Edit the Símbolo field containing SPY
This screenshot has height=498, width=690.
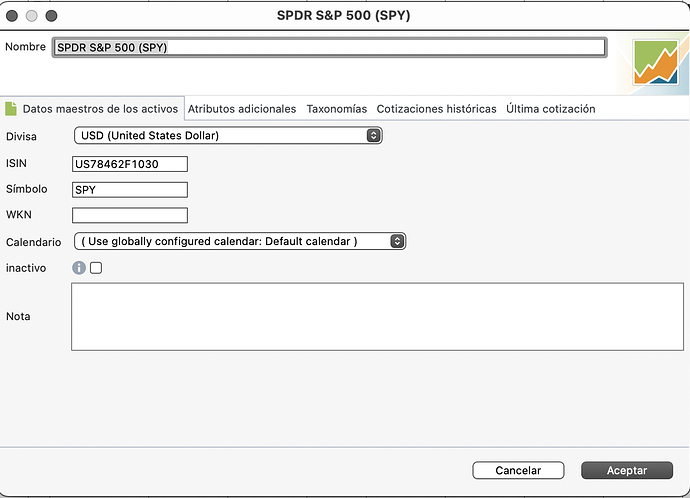click(130, 190)
